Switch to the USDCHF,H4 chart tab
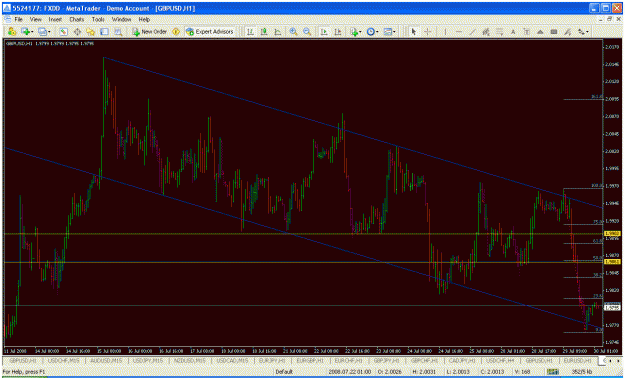Image resolution: width=625 pixels, height=378 pixels. click(500, 360)
